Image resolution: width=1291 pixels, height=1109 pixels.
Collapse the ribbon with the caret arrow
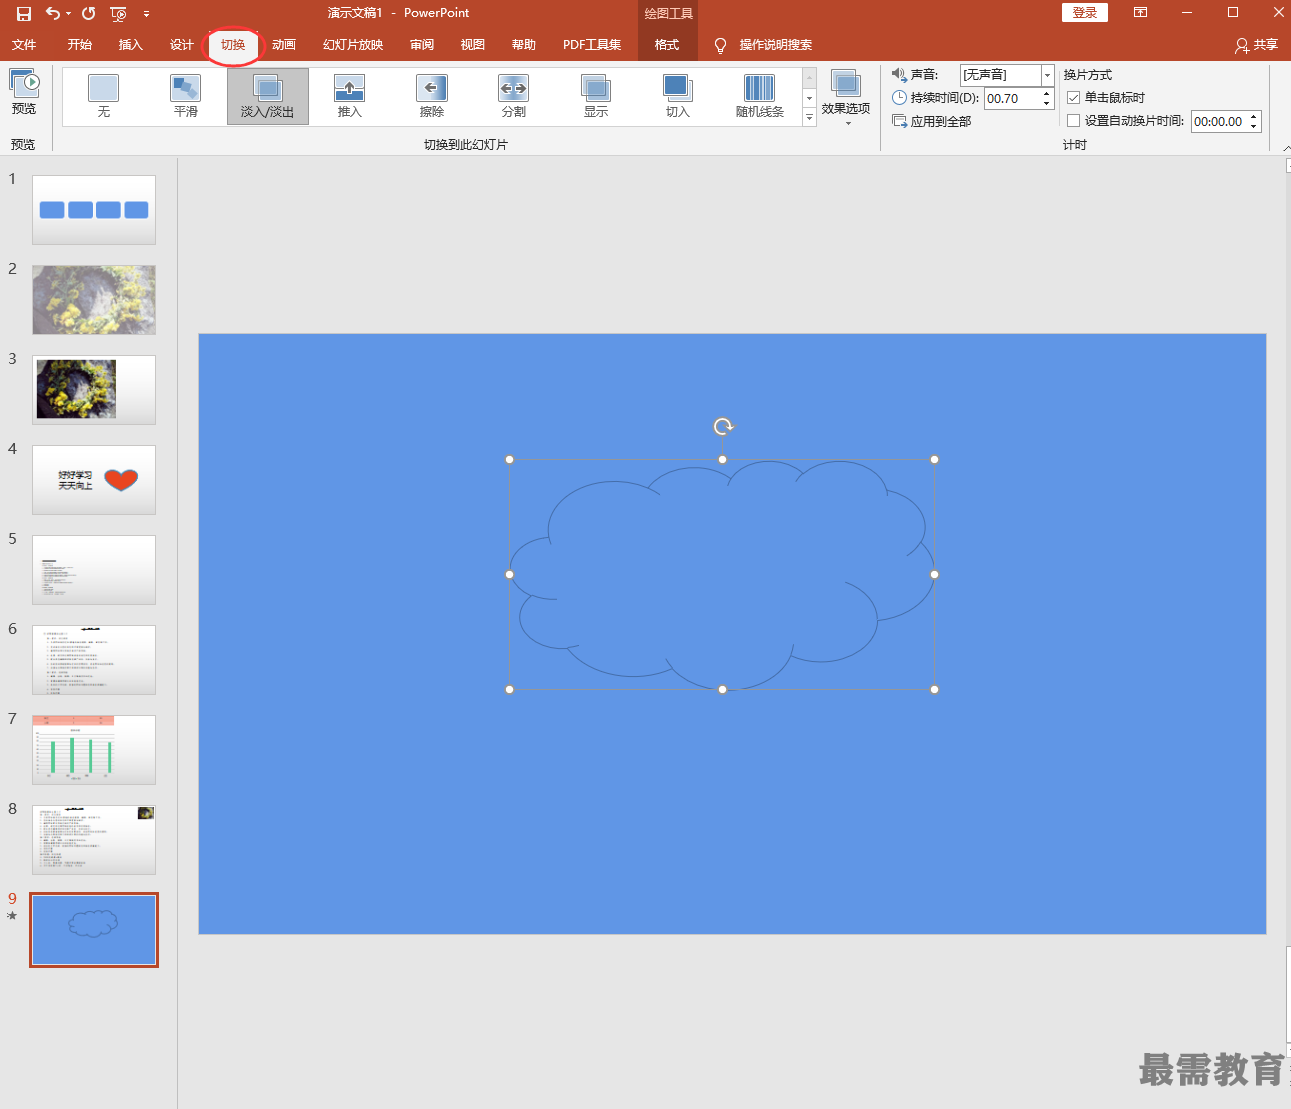[x=1286, y=148]
